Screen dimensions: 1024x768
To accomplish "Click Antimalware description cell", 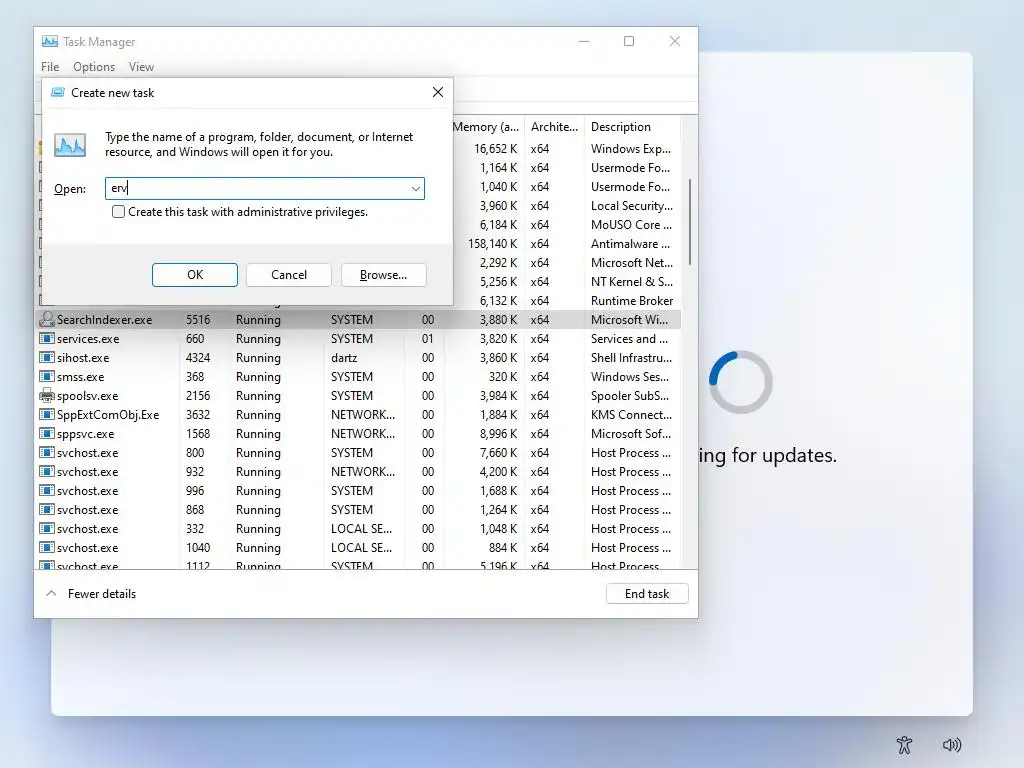I will (630, 244).
